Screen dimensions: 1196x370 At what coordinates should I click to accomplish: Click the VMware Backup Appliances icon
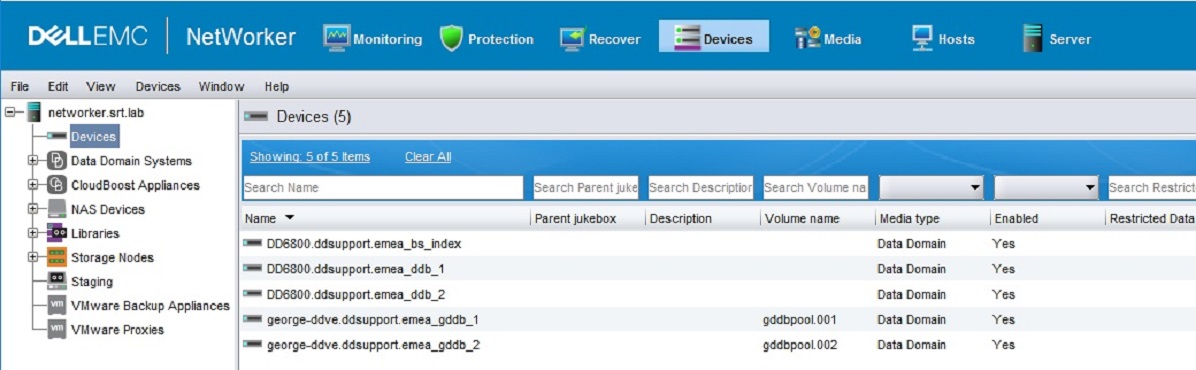[x=57, y=305]
